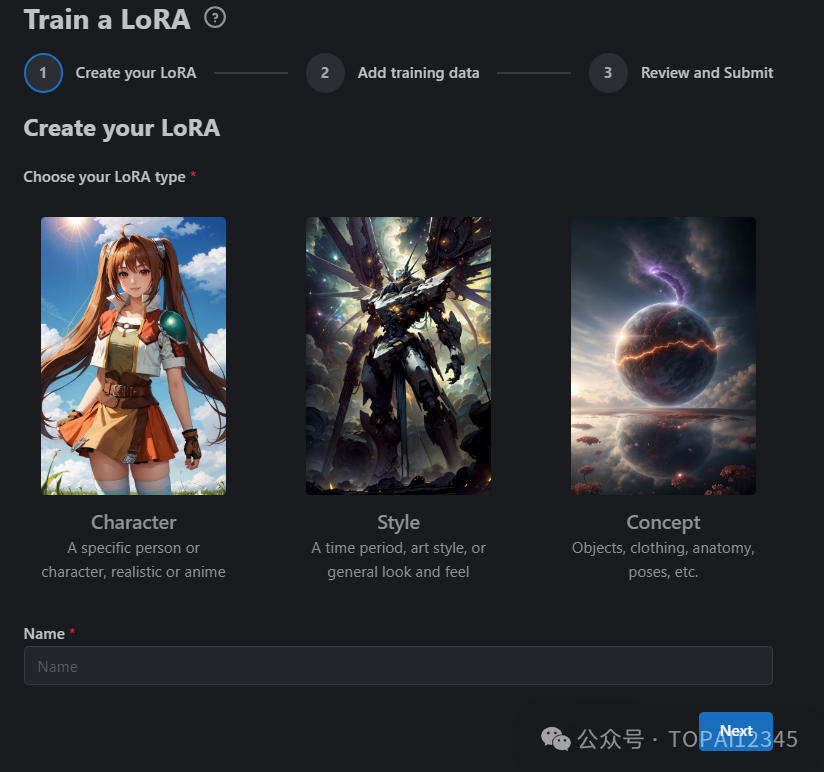The image size is (824, 772).
Task: Go to Review and Submit step label
Action: pos(707,73)
